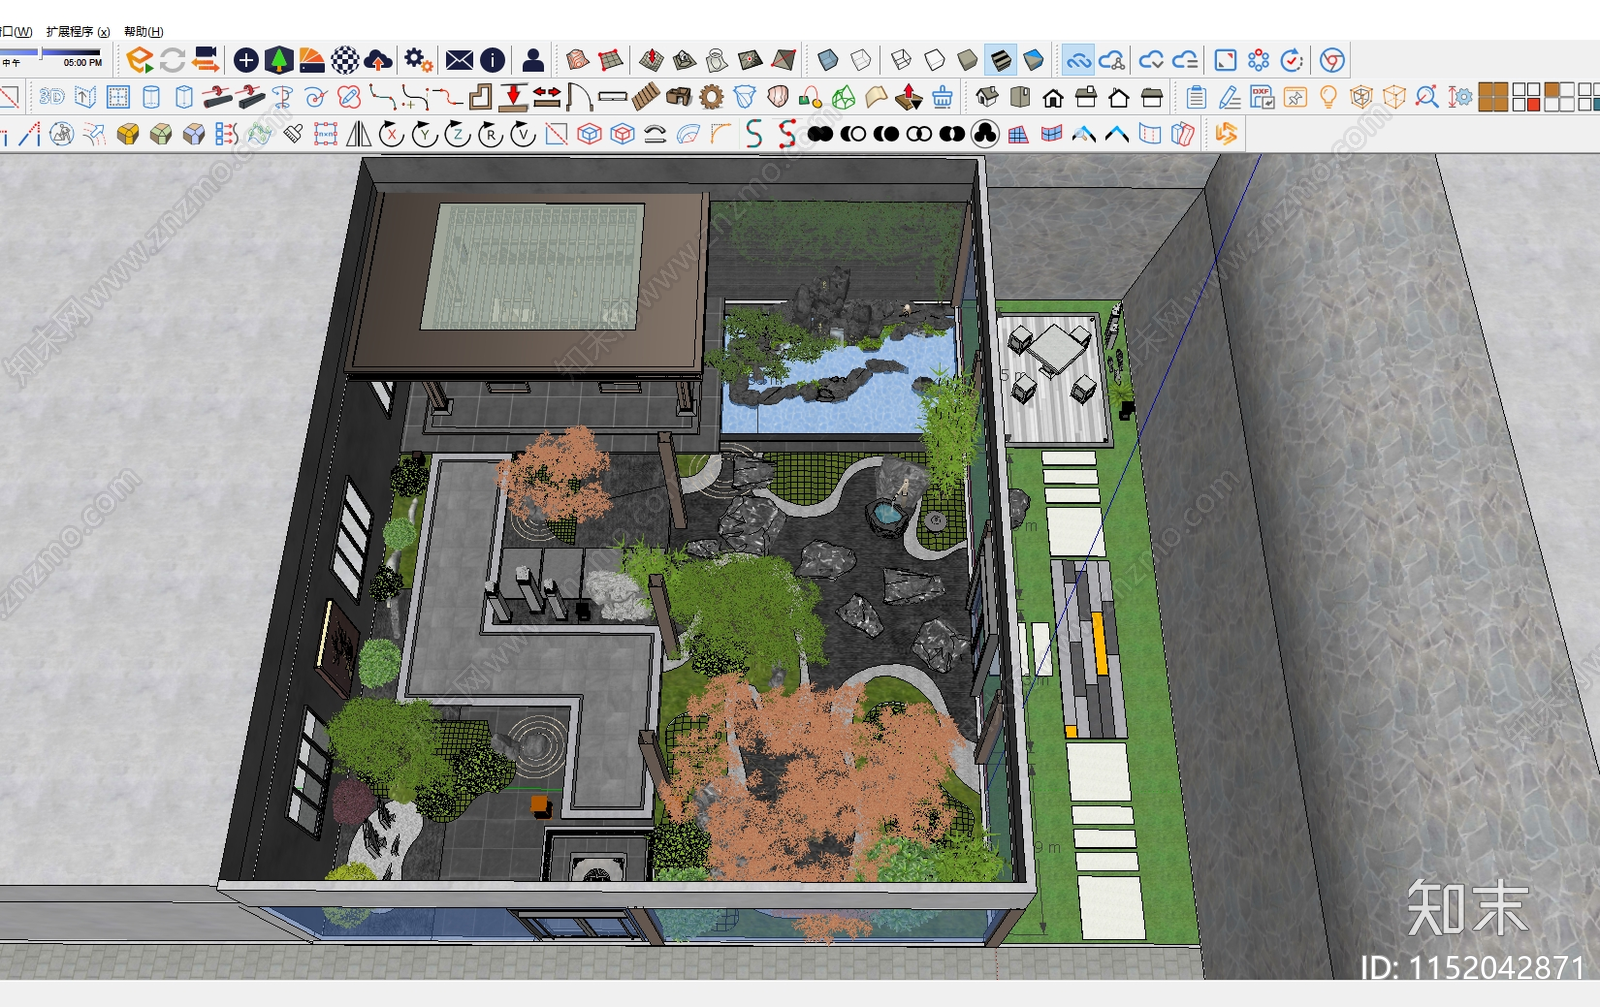Click the cloud checkmark icon
The image size is (1600, 1007).
click(1151, 60)
